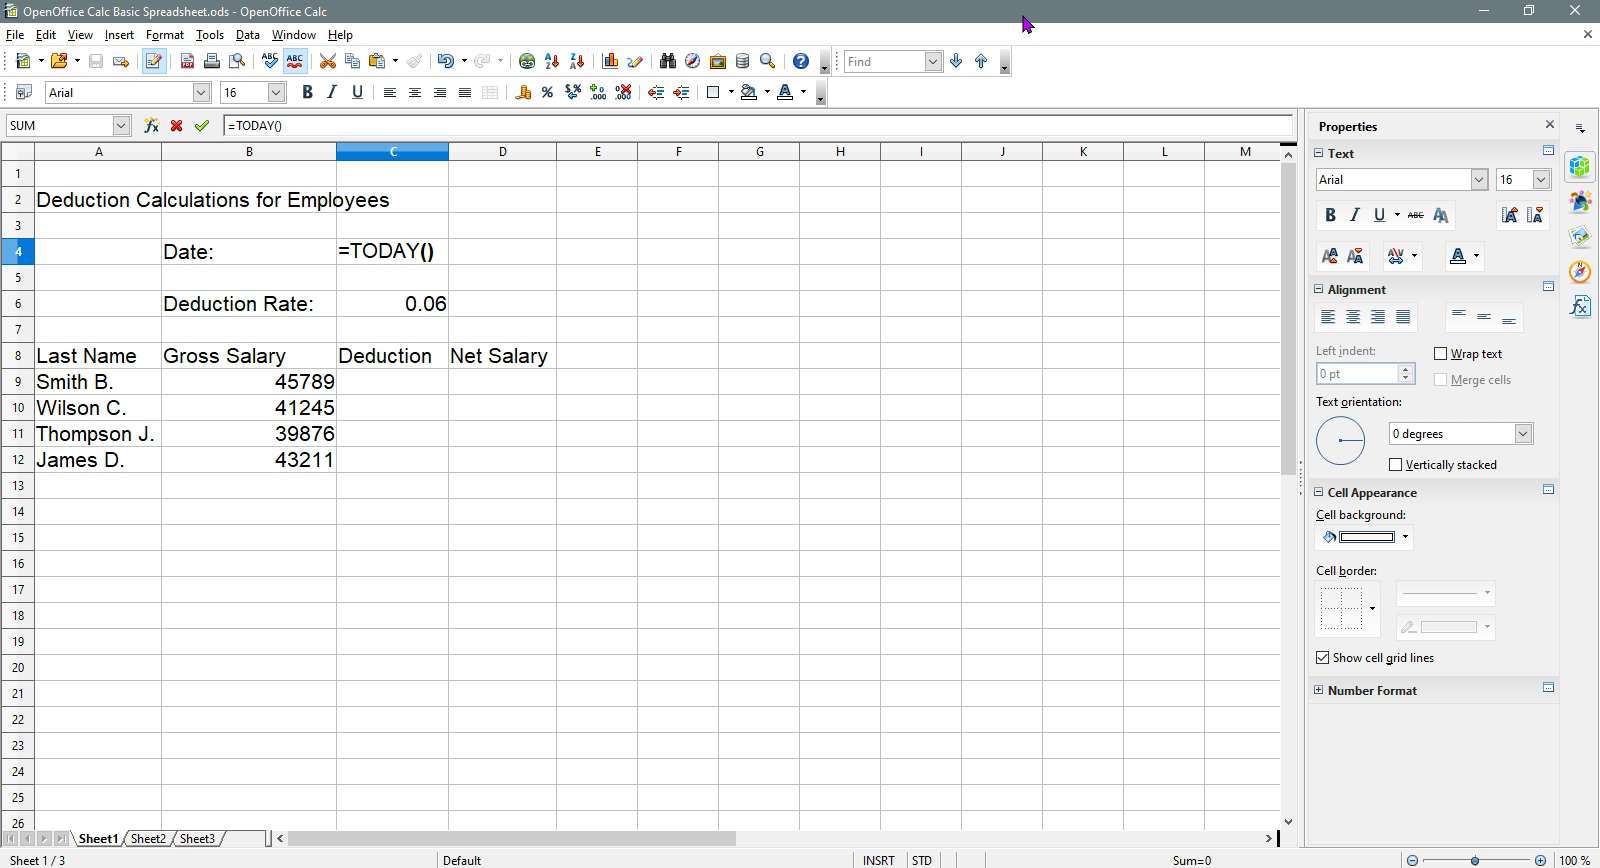Open Find & Replace binoculars icon
Image resolution: width=1600 pixels, height=868 pixels.
tap(667, 61)
